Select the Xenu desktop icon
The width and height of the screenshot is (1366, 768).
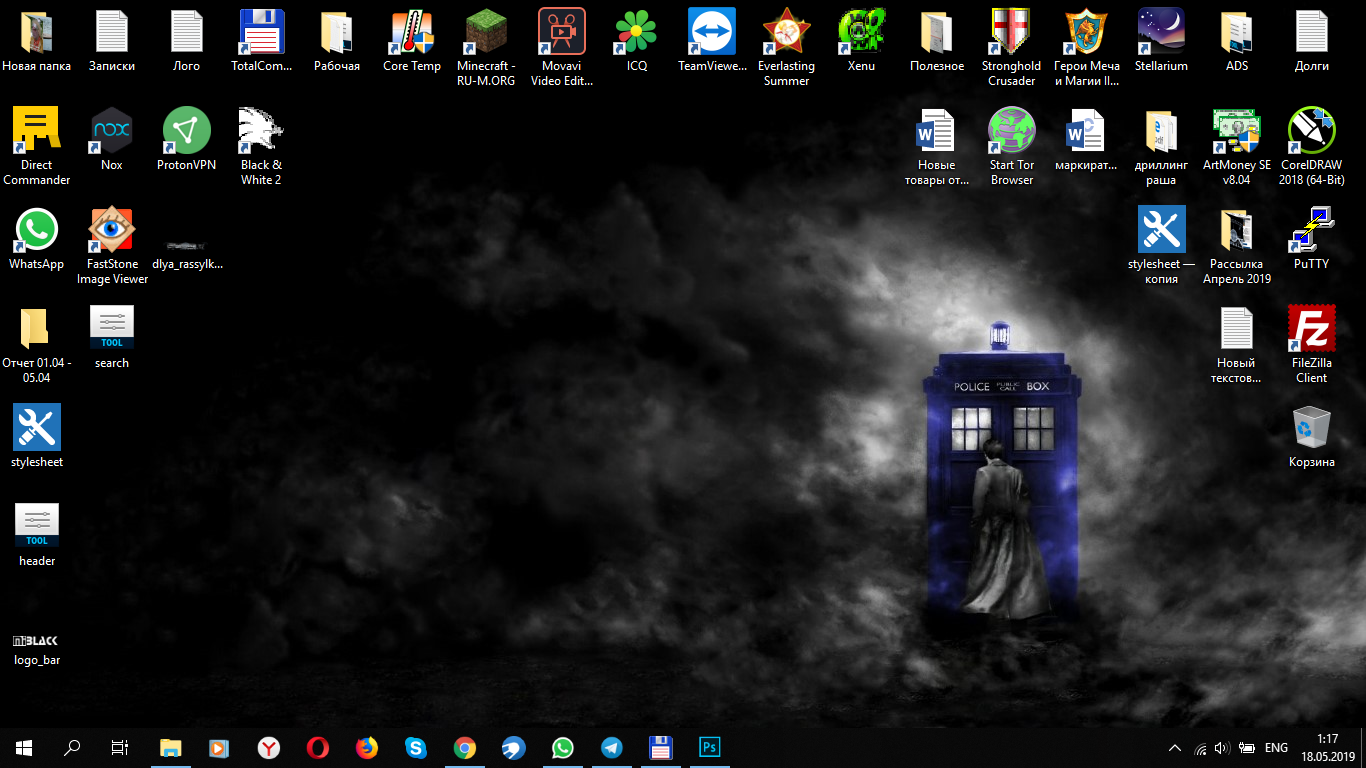(862, 32)
